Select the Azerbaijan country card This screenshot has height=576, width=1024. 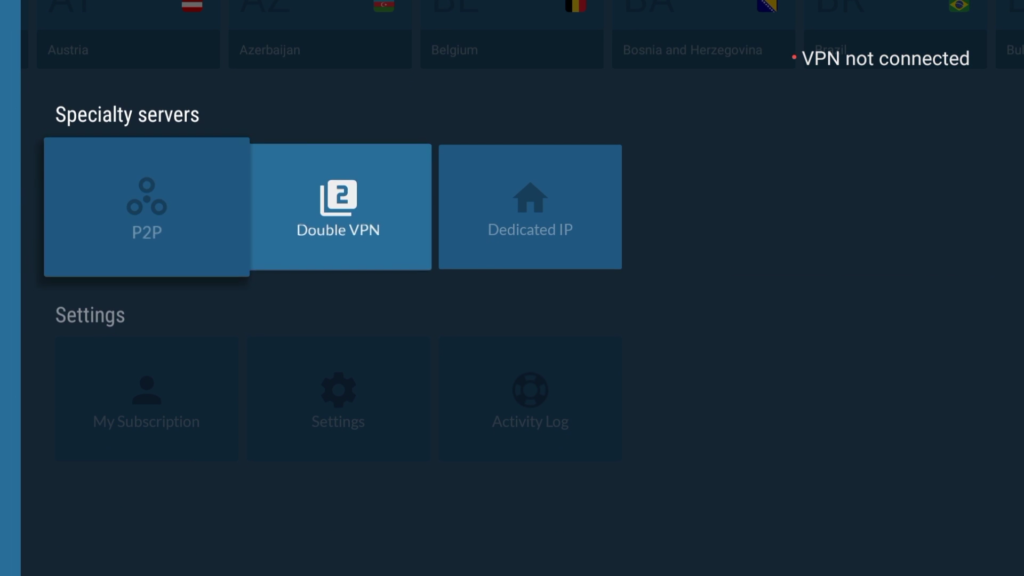[x=320, y=34]
